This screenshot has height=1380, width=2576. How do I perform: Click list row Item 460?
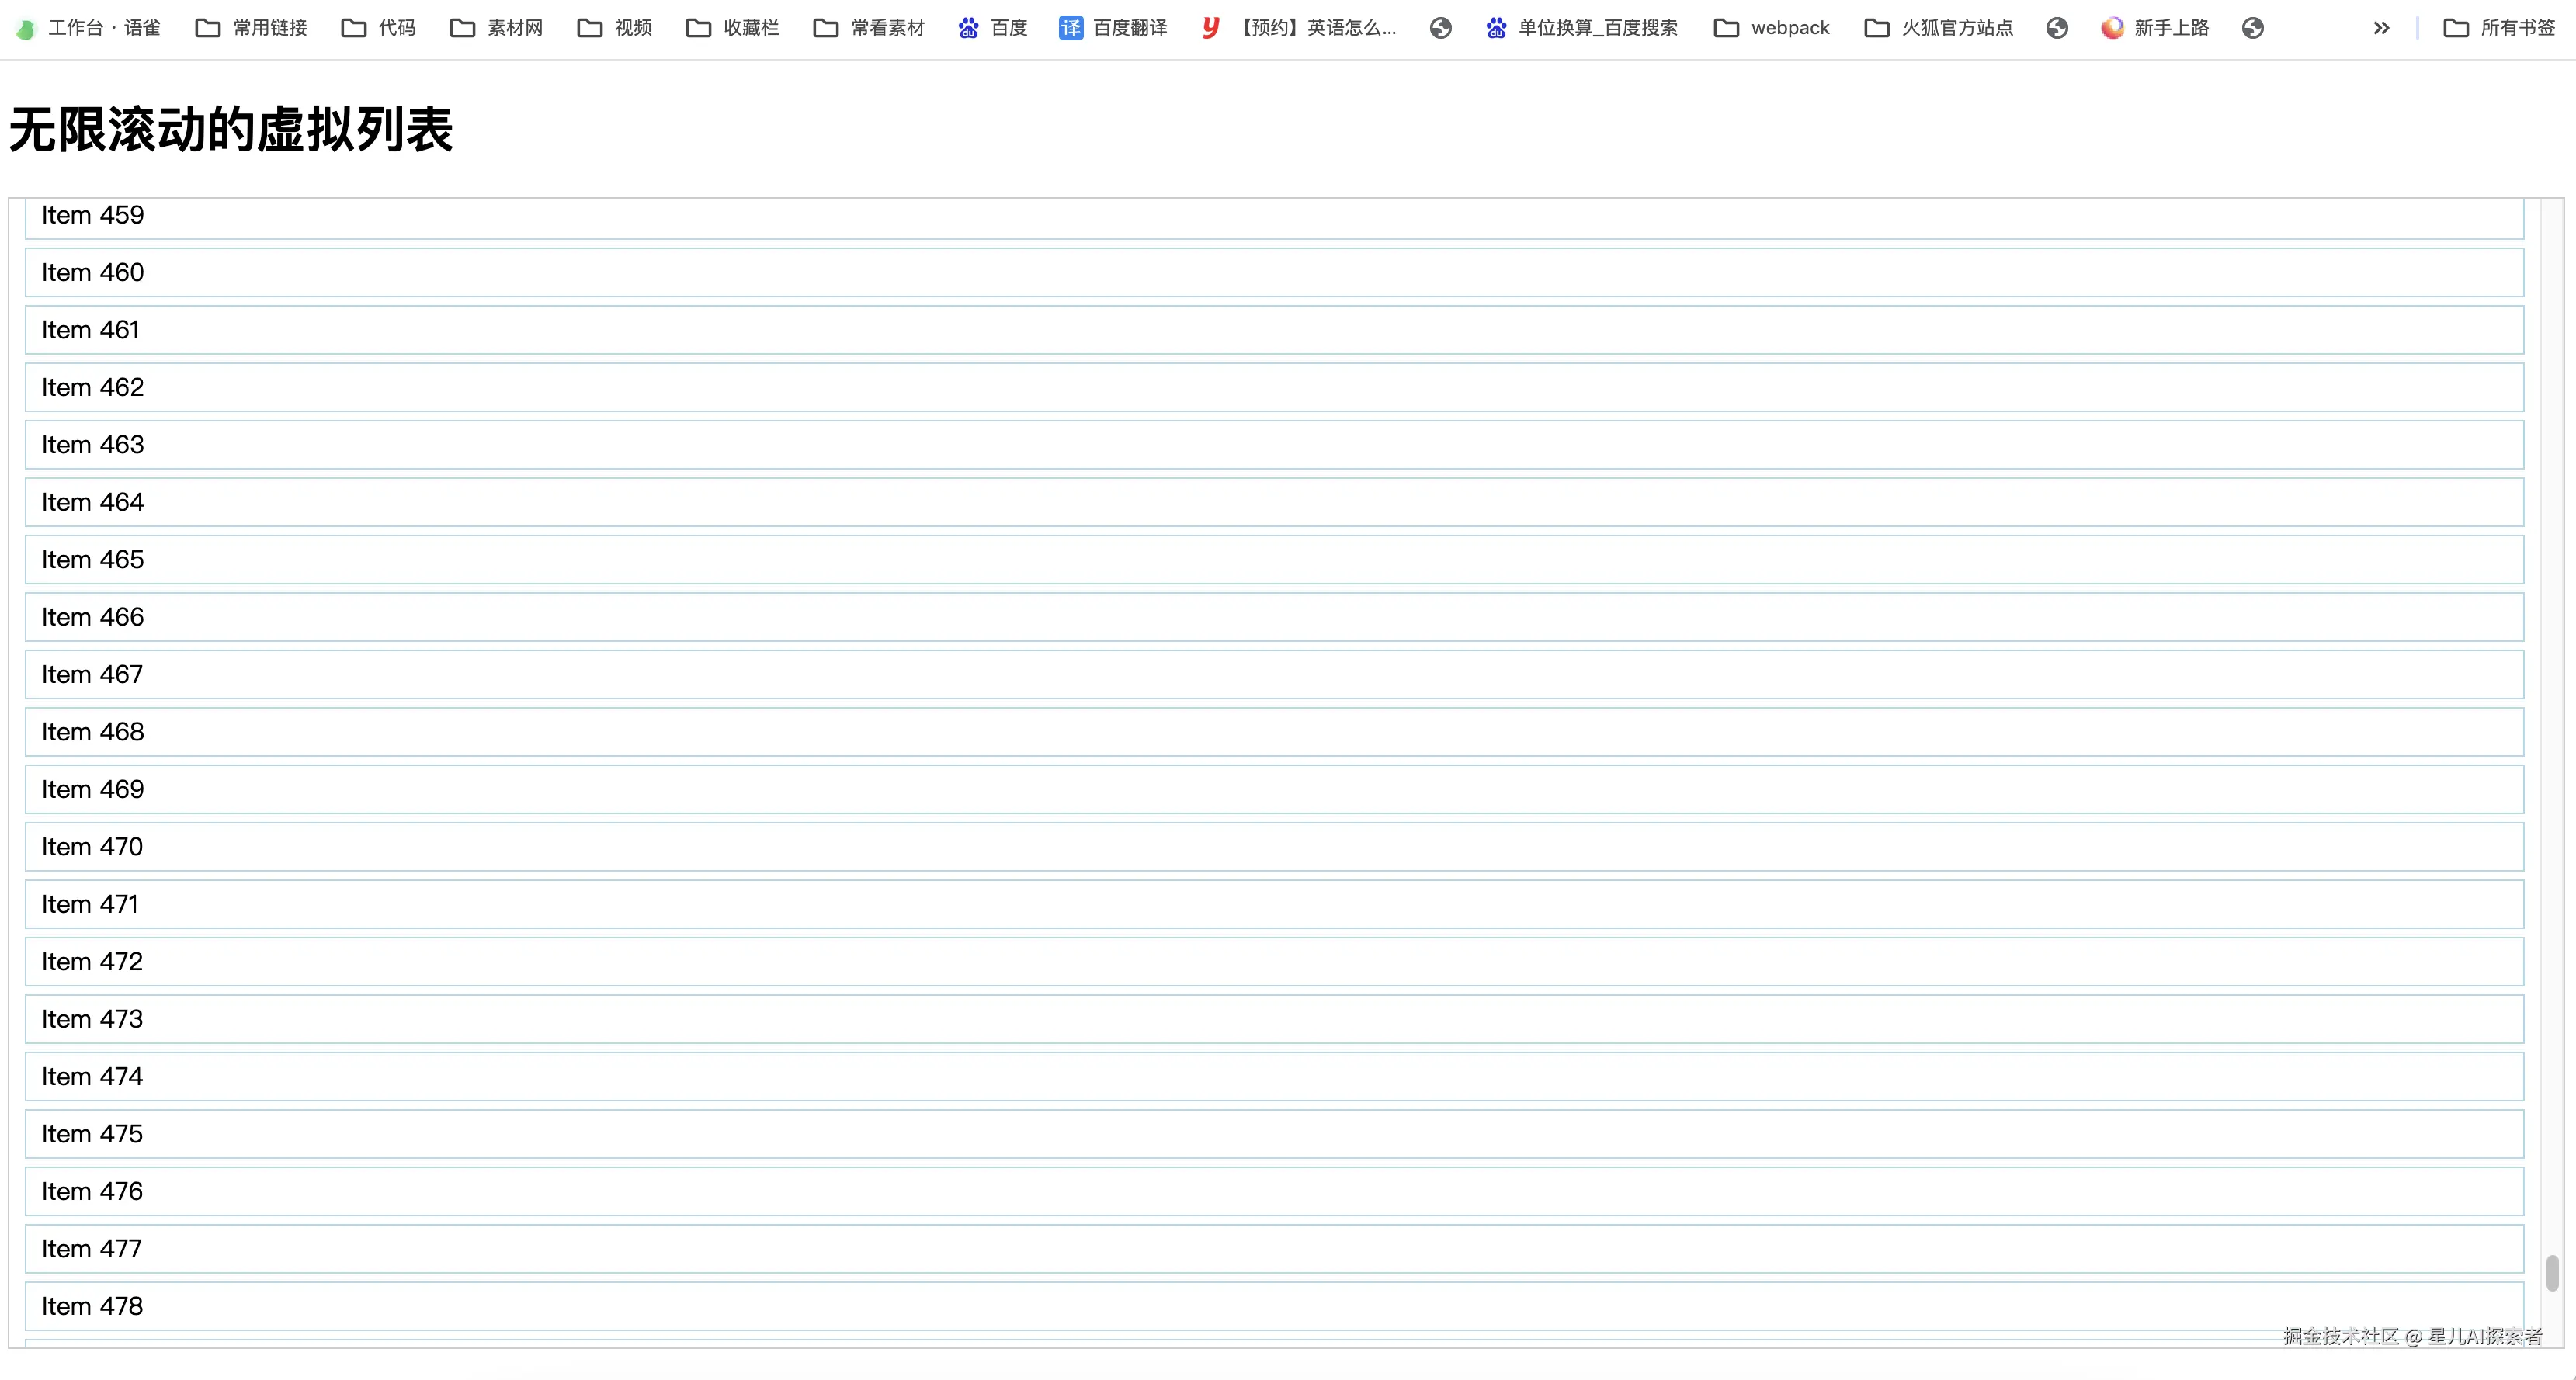click(1274, 272)
